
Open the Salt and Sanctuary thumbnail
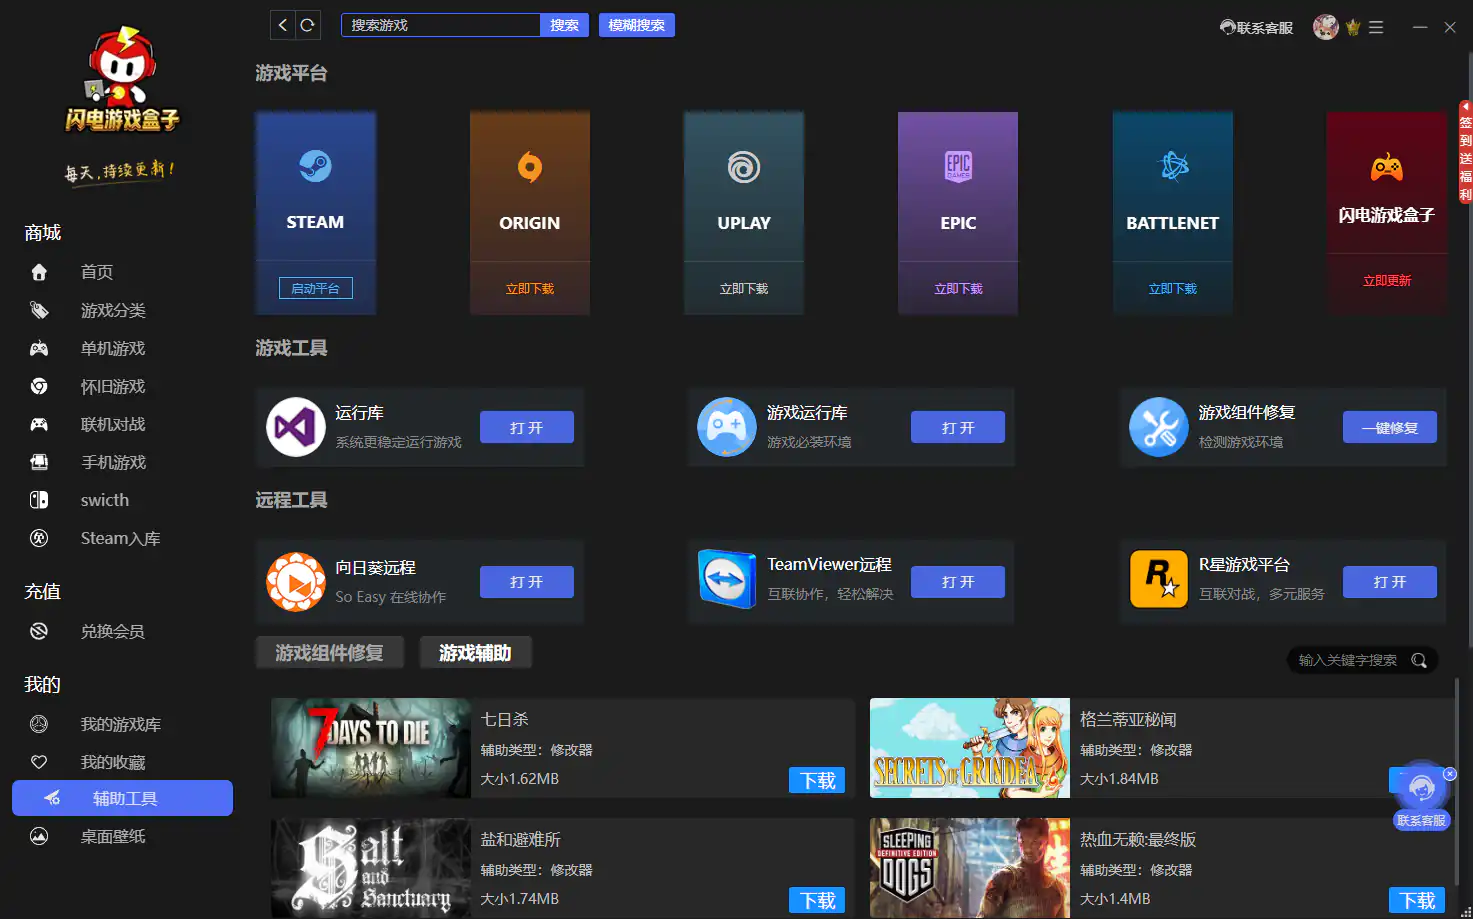coord(371,868)
